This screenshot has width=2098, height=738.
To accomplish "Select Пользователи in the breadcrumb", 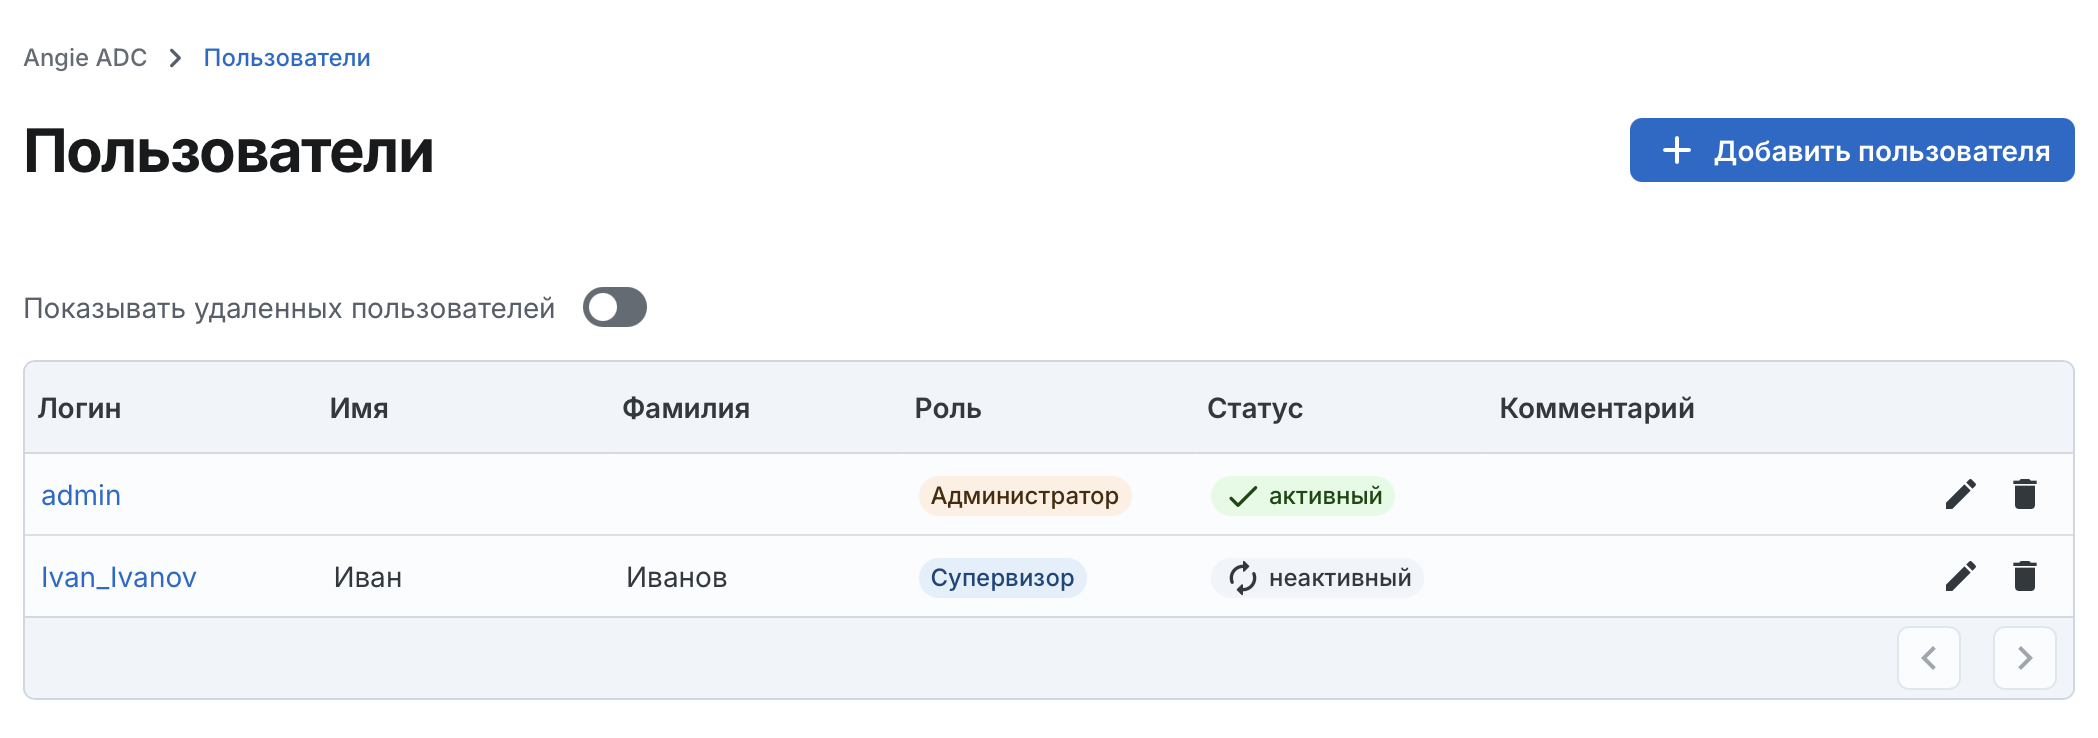I will [286, 57].
